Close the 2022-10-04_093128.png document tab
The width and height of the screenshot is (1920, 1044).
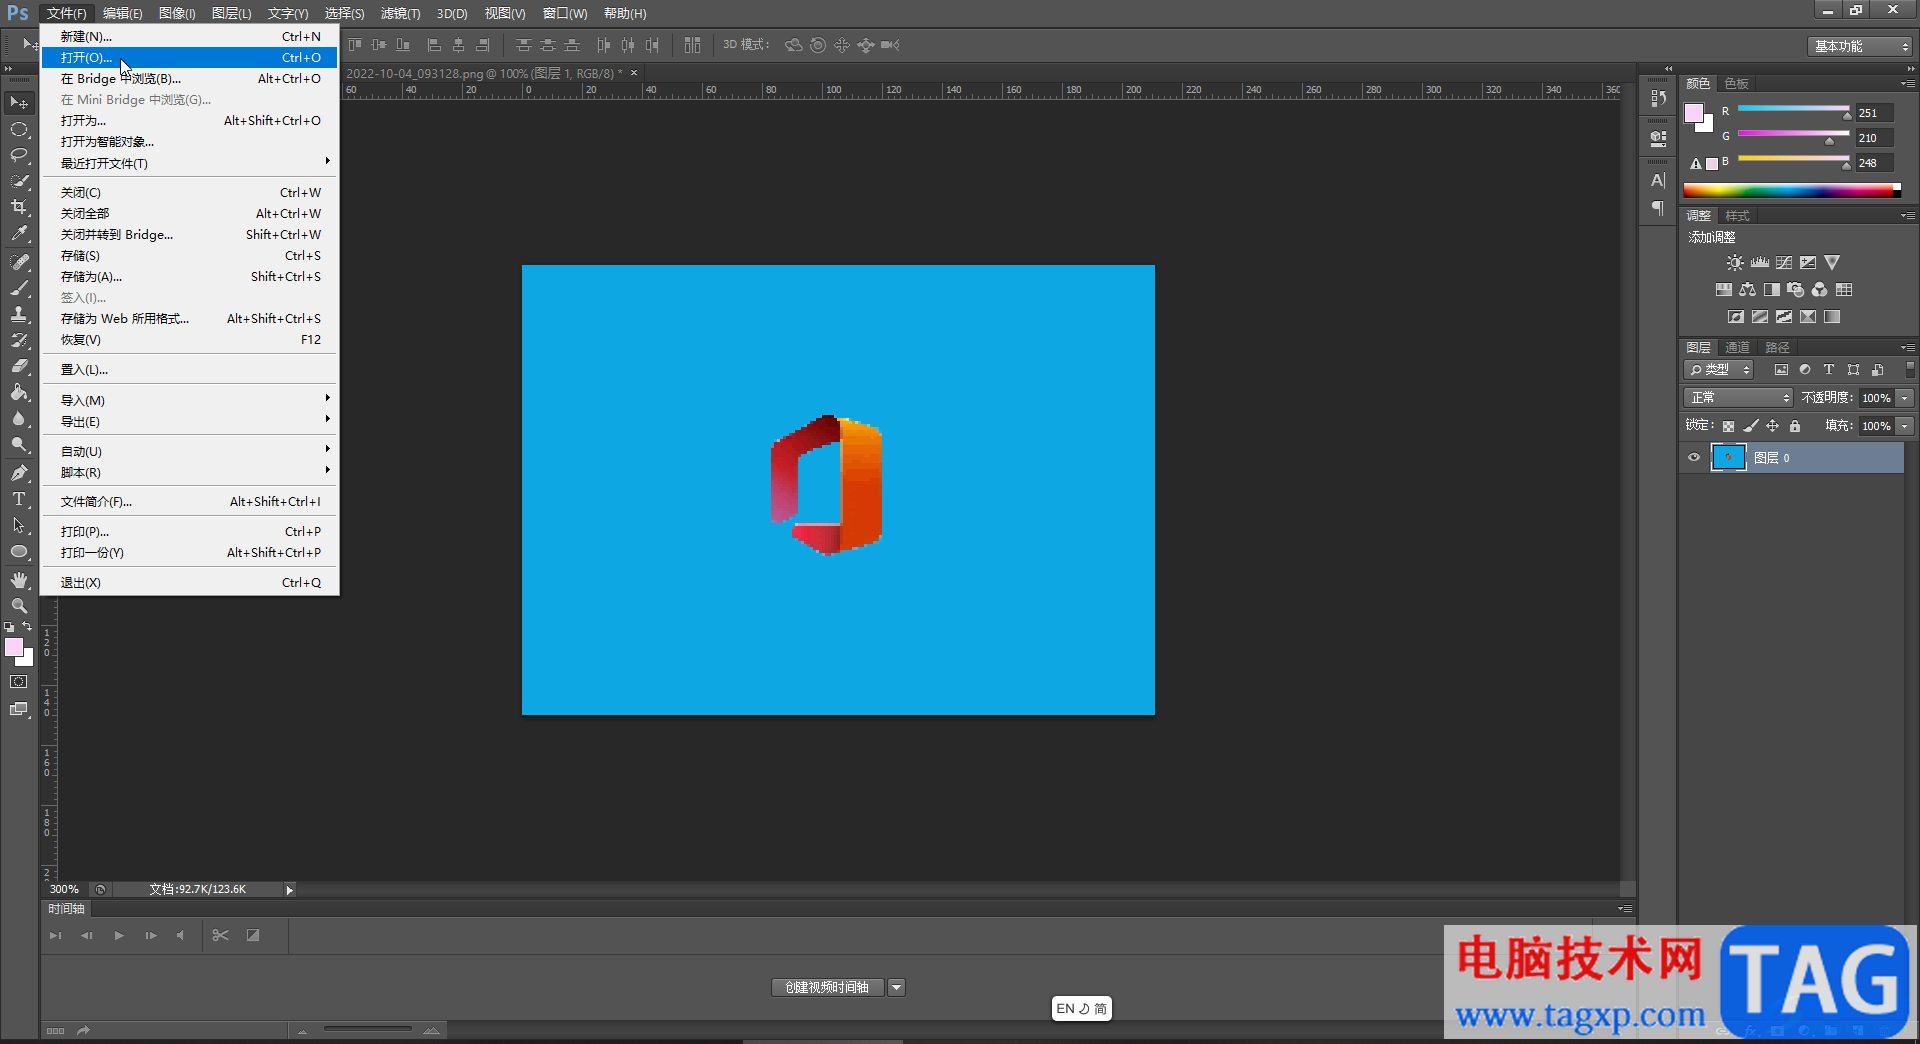tap(634, 73)
